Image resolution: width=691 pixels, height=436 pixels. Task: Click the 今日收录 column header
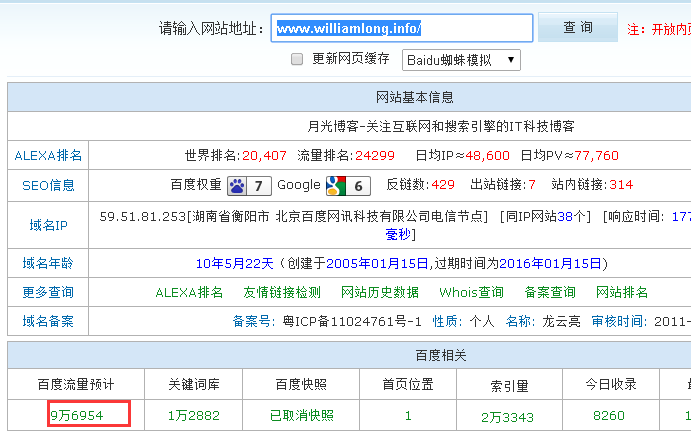pos(611,384)
